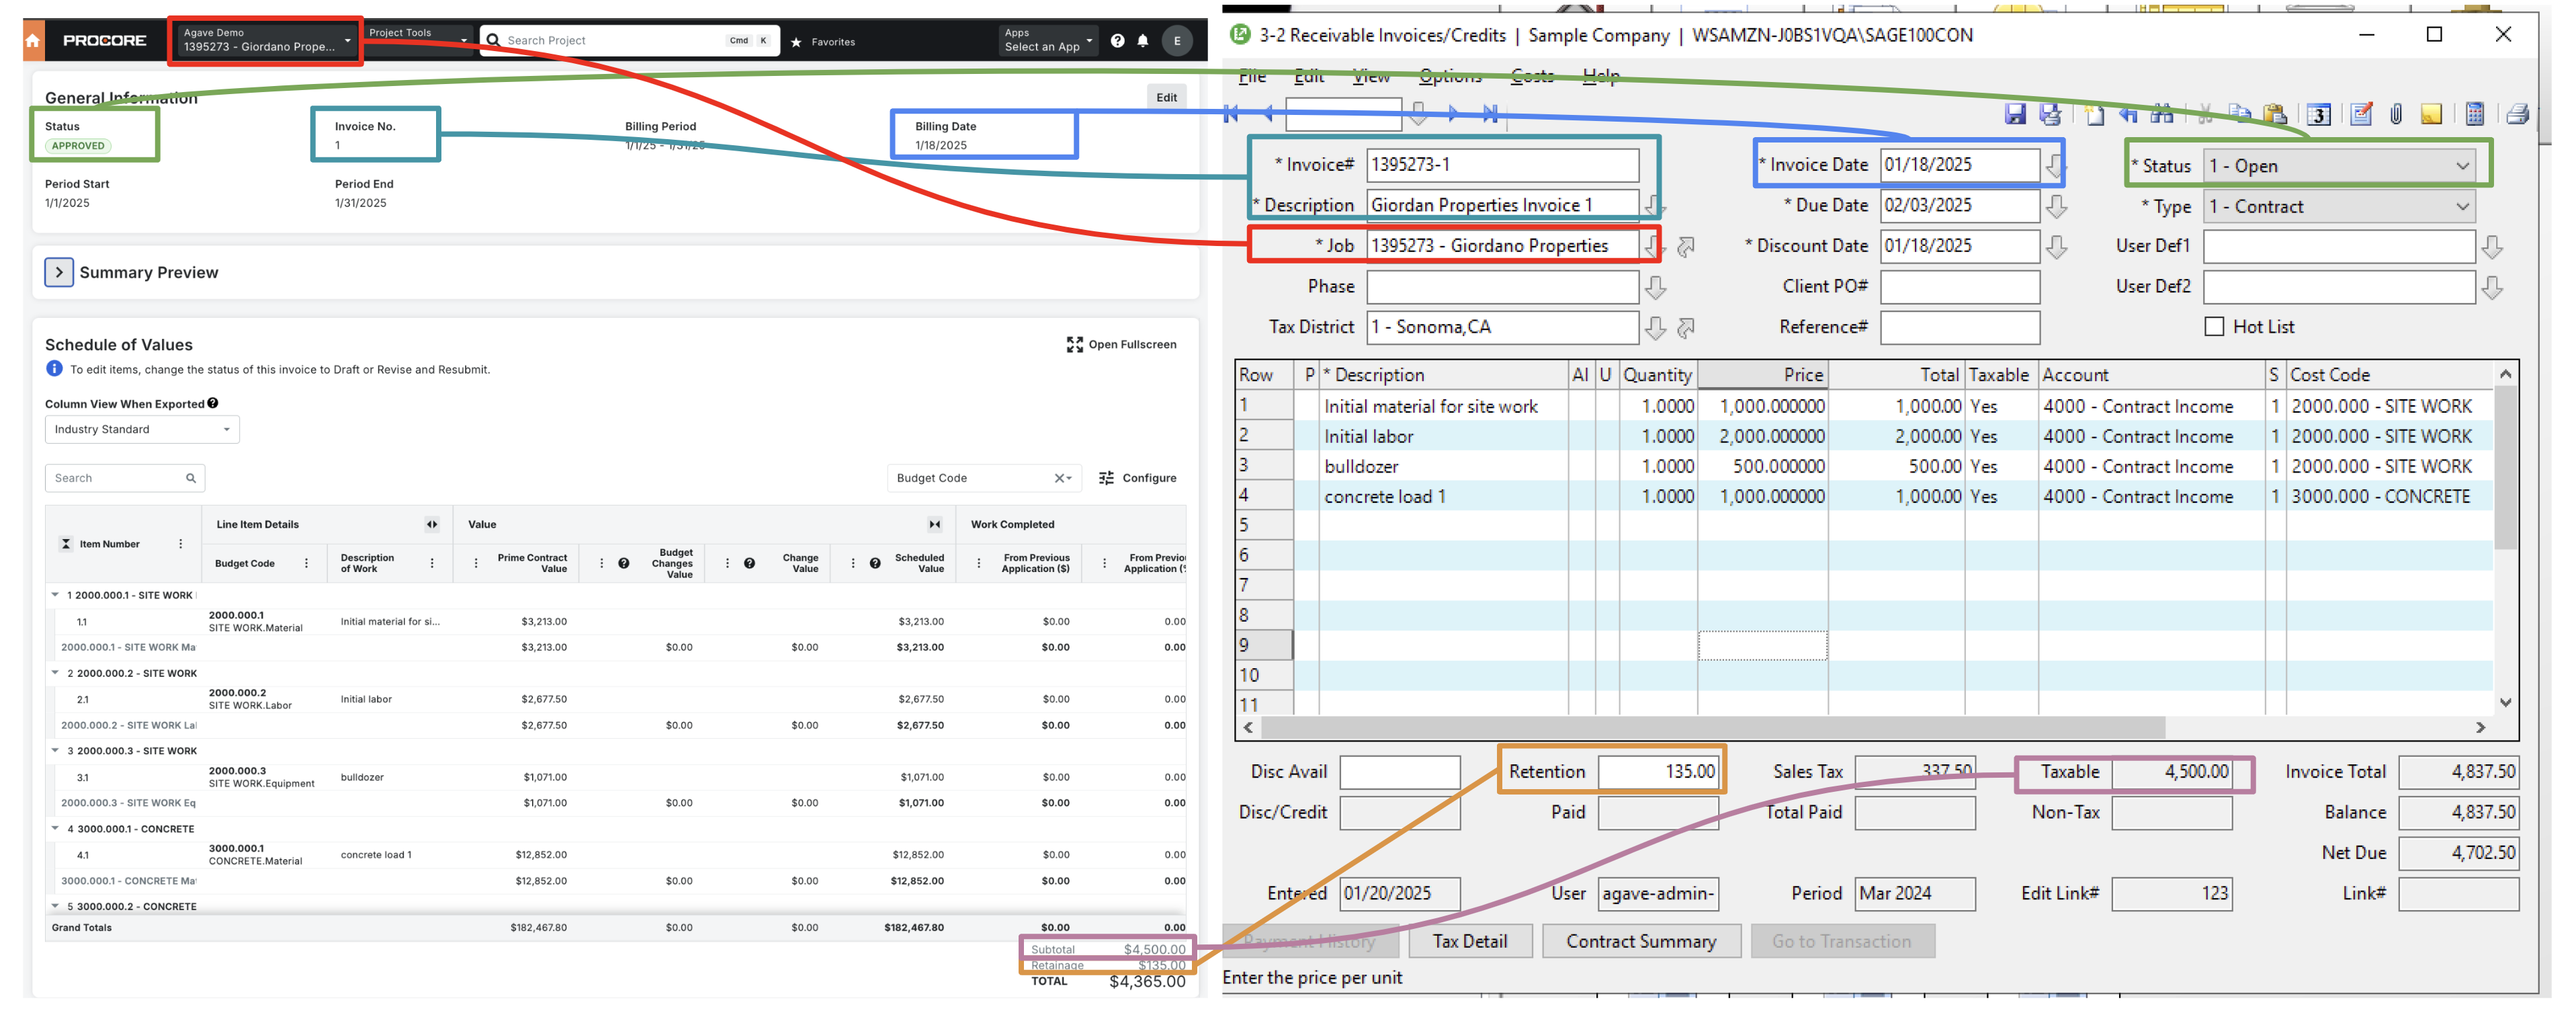Image resolution: width=2576 pixels, height=1015 pixels.
Task: Collapse the 1 2000.000.1 - SITE WORK group
Action: click(56, 595)
